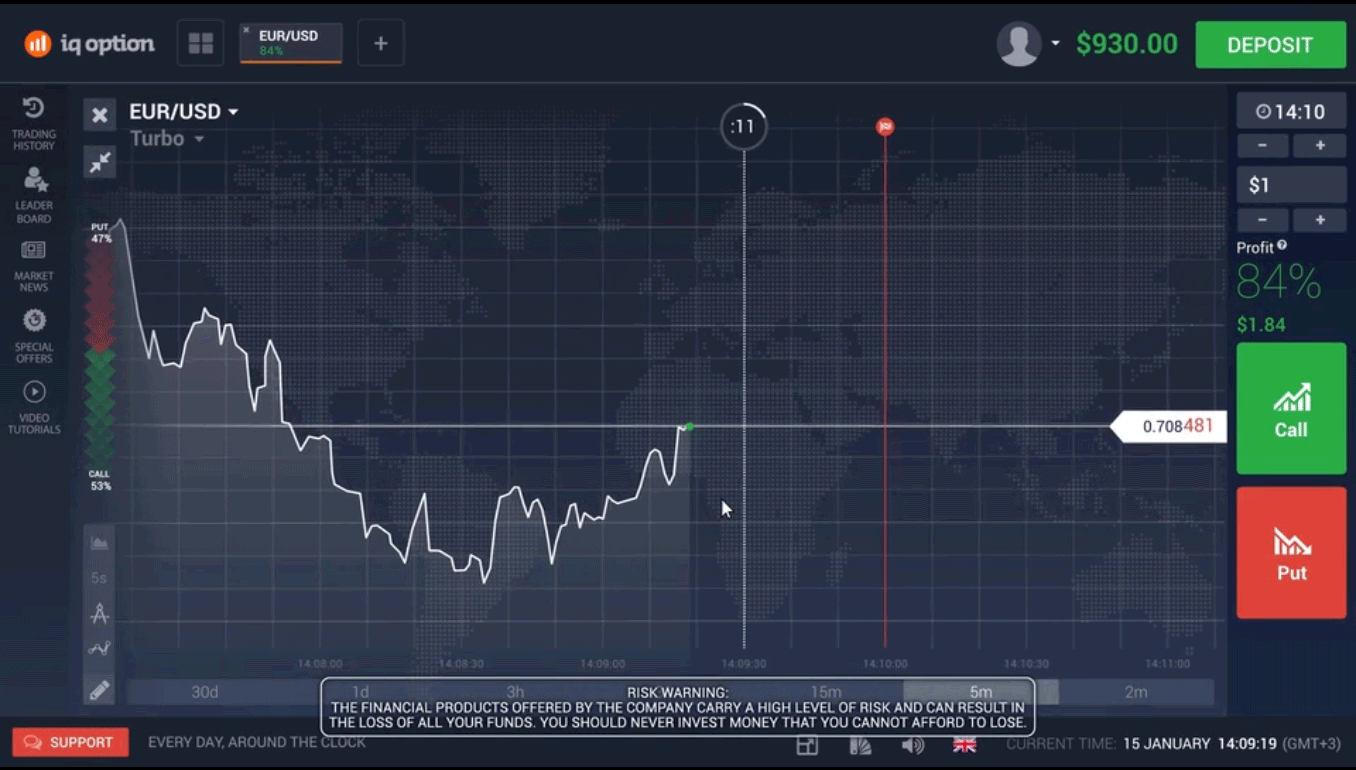Open Special Offers
The height and width of the screenshot is (770, 1356).
[34, 337]
